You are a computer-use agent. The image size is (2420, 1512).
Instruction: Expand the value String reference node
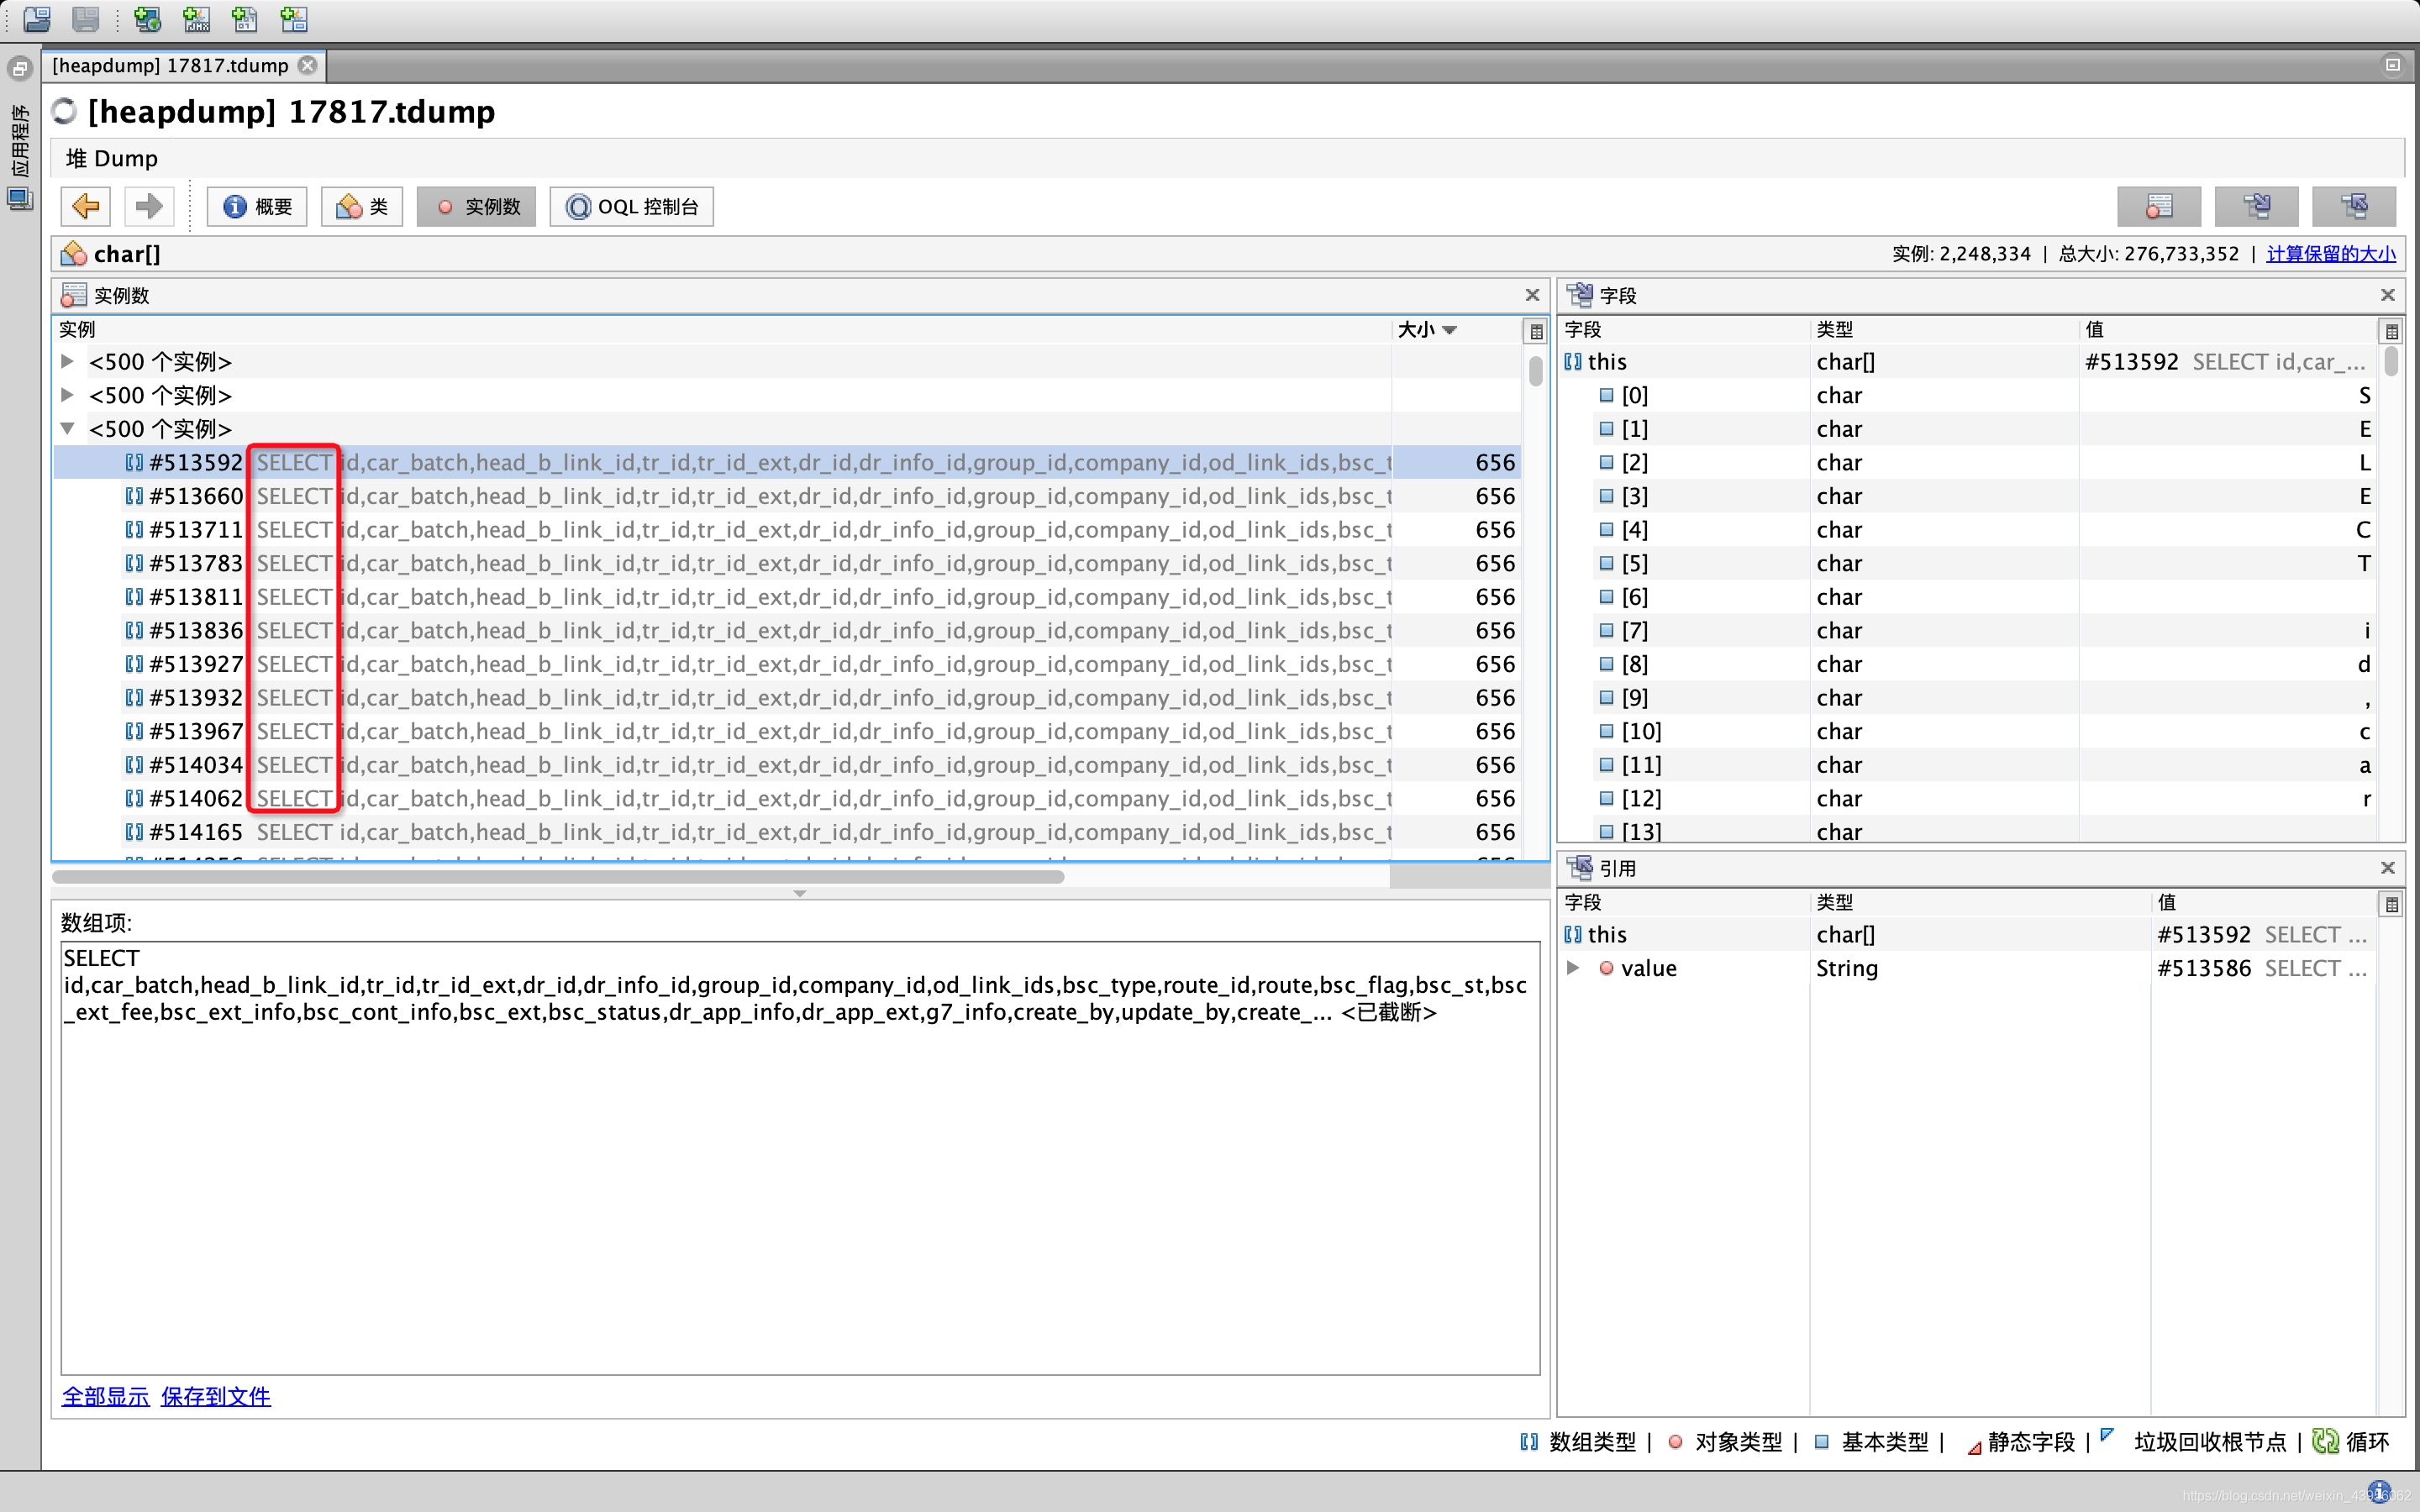click(1573, 967)
